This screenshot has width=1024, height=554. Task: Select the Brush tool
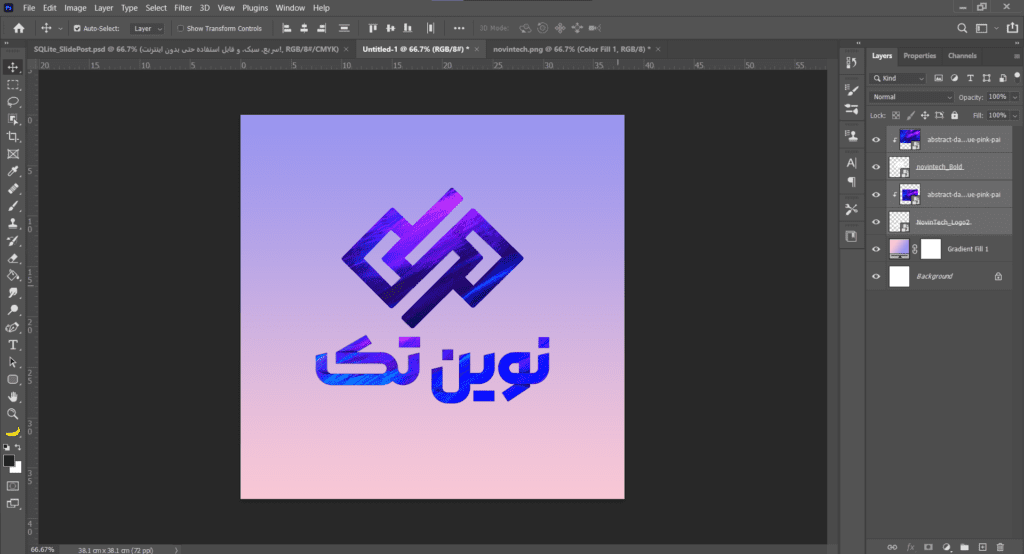pos(12,206)
